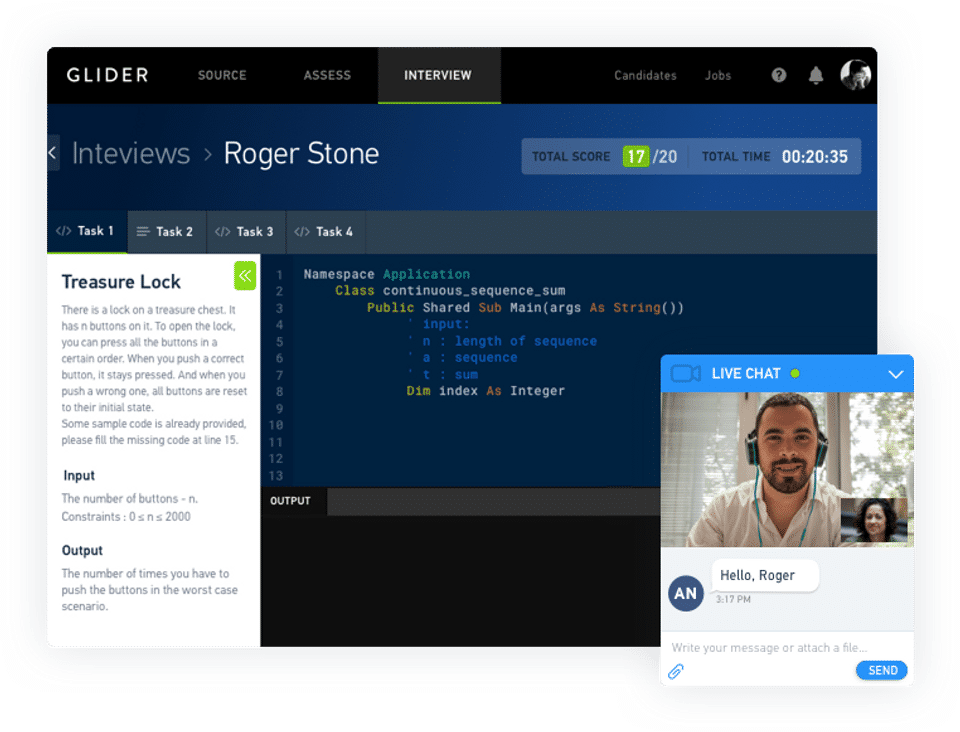Open the SOURCE menu
The image size is (960, 732).
222,75
